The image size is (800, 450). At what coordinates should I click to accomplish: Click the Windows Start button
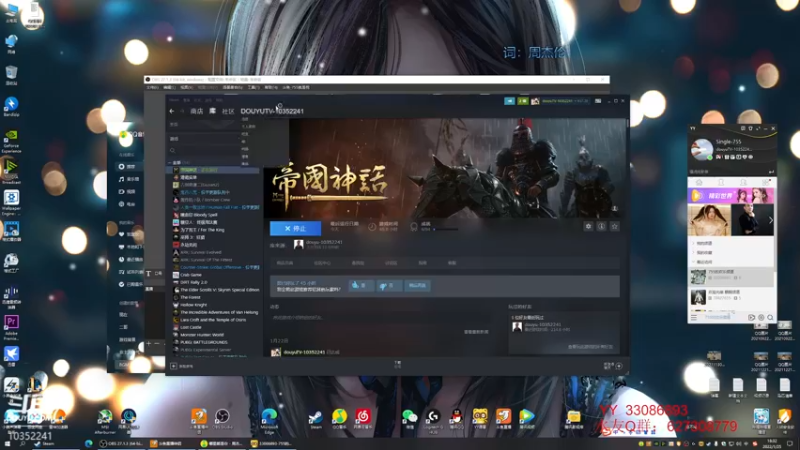coord(9,444)
